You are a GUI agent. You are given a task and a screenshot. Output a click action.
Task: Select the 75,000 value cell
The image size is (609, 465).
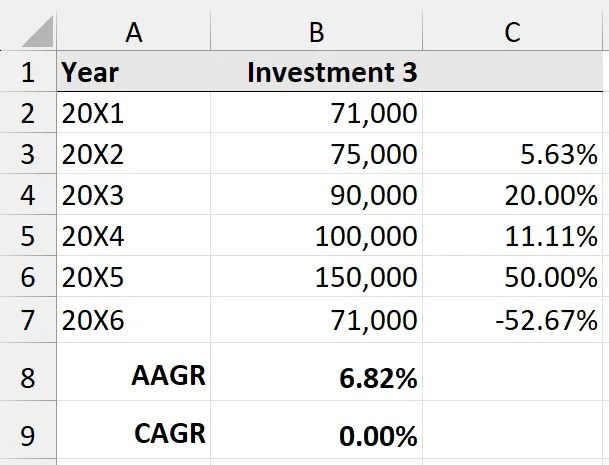316,154
